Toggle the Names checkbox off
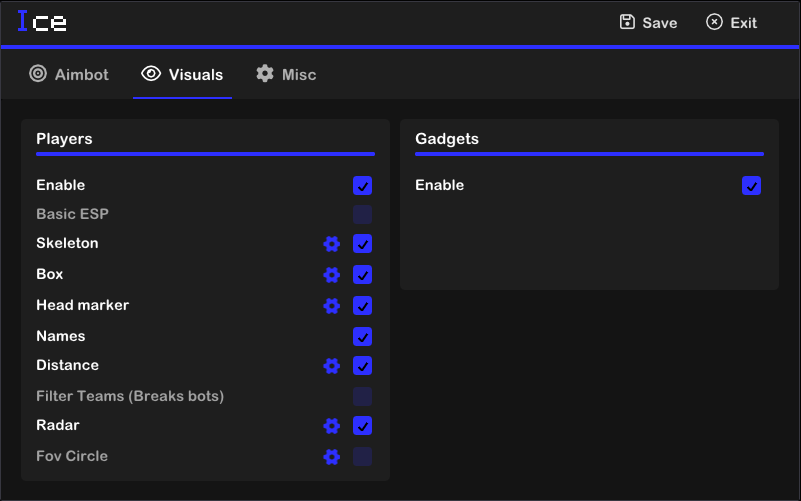Viewport: 801px width, 501px height. click(363, 337)
